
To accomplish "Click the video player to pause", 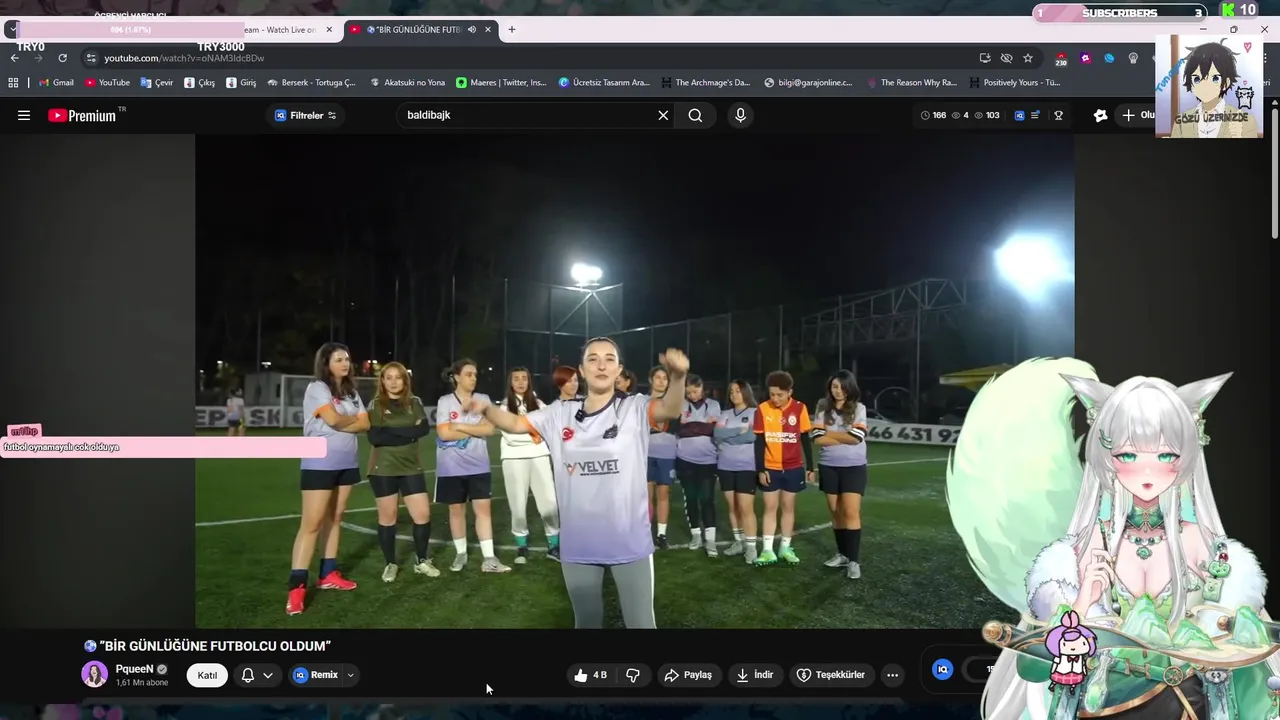I will [x=634, y=381].
